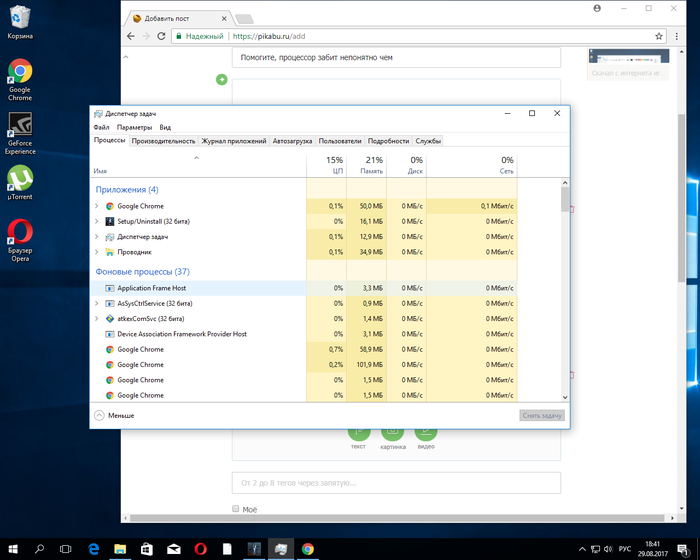Switch to the Службы tab

[x=428, y=141]
